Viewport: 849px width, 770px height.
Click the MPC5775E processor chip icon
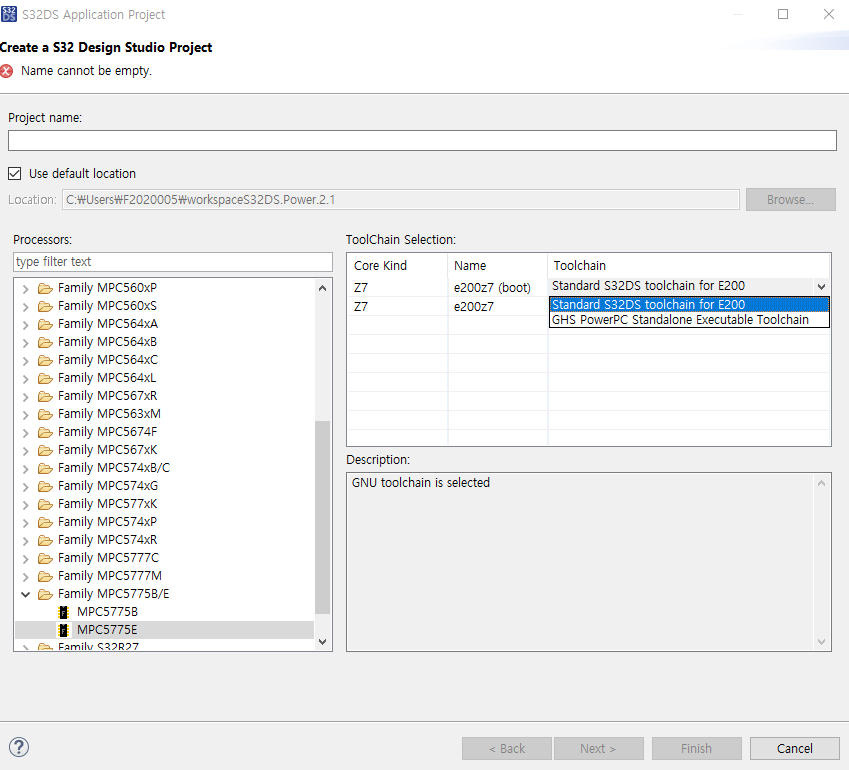tap(63, 629)
